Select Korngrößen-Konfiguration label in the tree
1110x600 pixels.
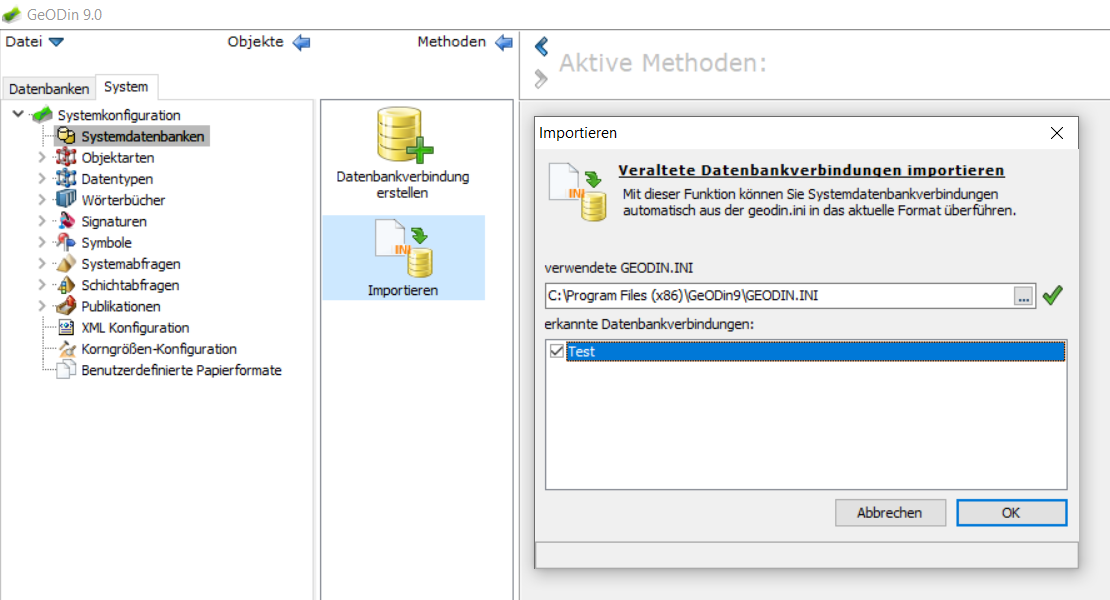pos(159,348)
